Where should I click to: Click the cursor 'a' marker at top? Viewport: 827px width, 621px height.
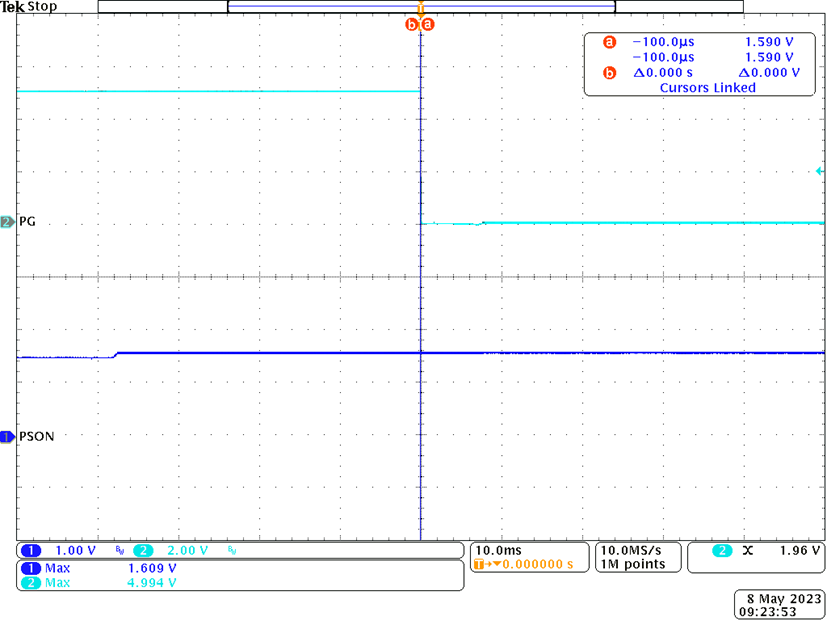[429, 24]
